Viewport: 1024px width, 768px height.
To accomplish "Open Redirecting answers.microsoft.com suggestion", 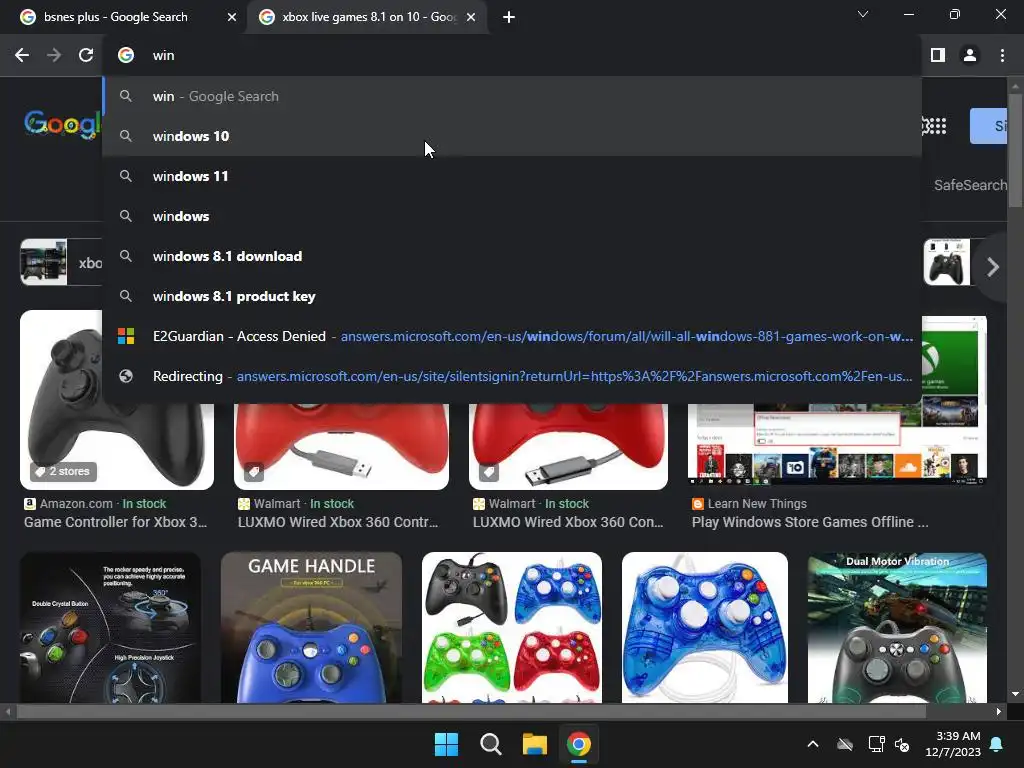I will [x=512, y=376].
